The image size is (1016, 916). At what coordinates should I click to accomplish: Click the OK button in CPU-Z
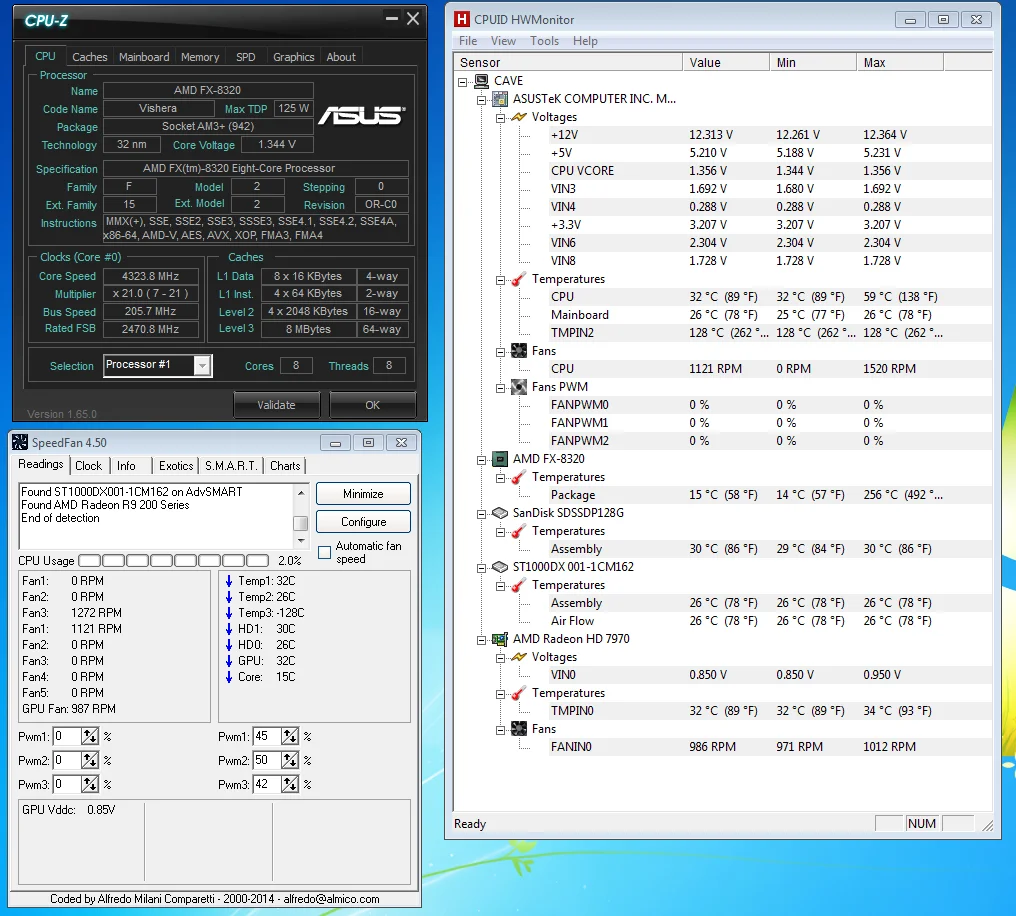[373, 405]
